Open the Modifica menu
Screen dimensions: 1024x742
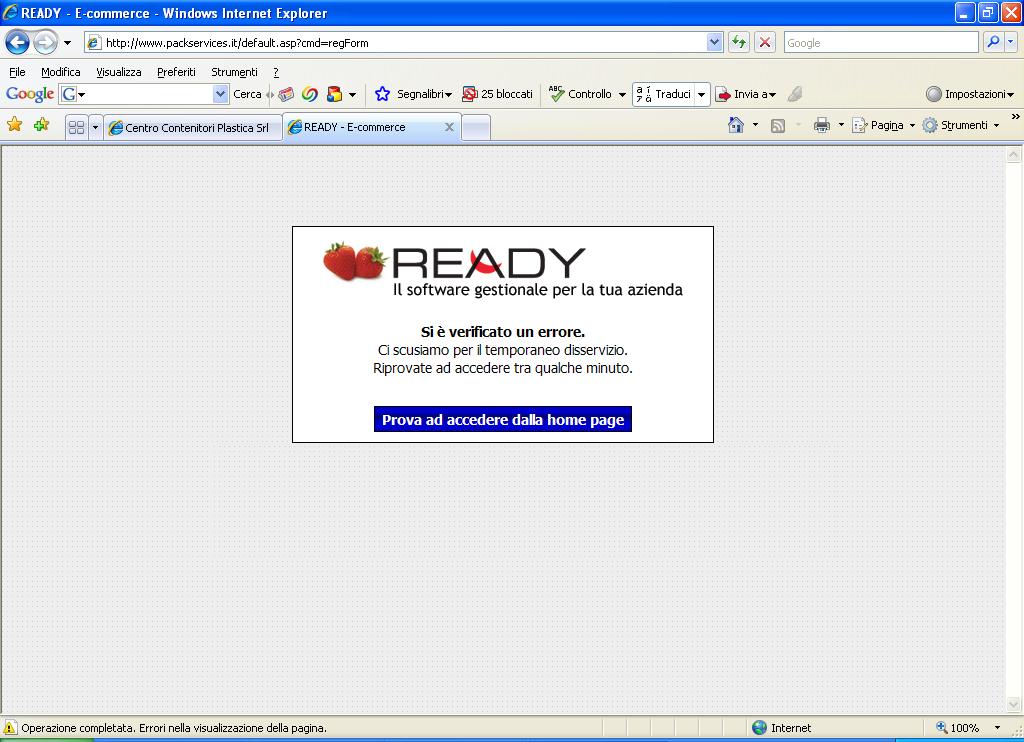pos(61,72)
